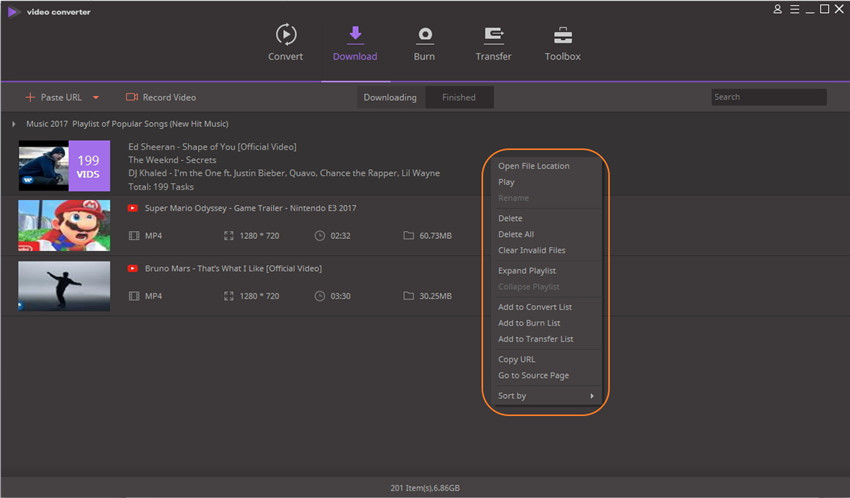Click the Ed Sheeran playlist thumbnail
Viewport: 850px width, 498px height.
[x=44, y=166]
